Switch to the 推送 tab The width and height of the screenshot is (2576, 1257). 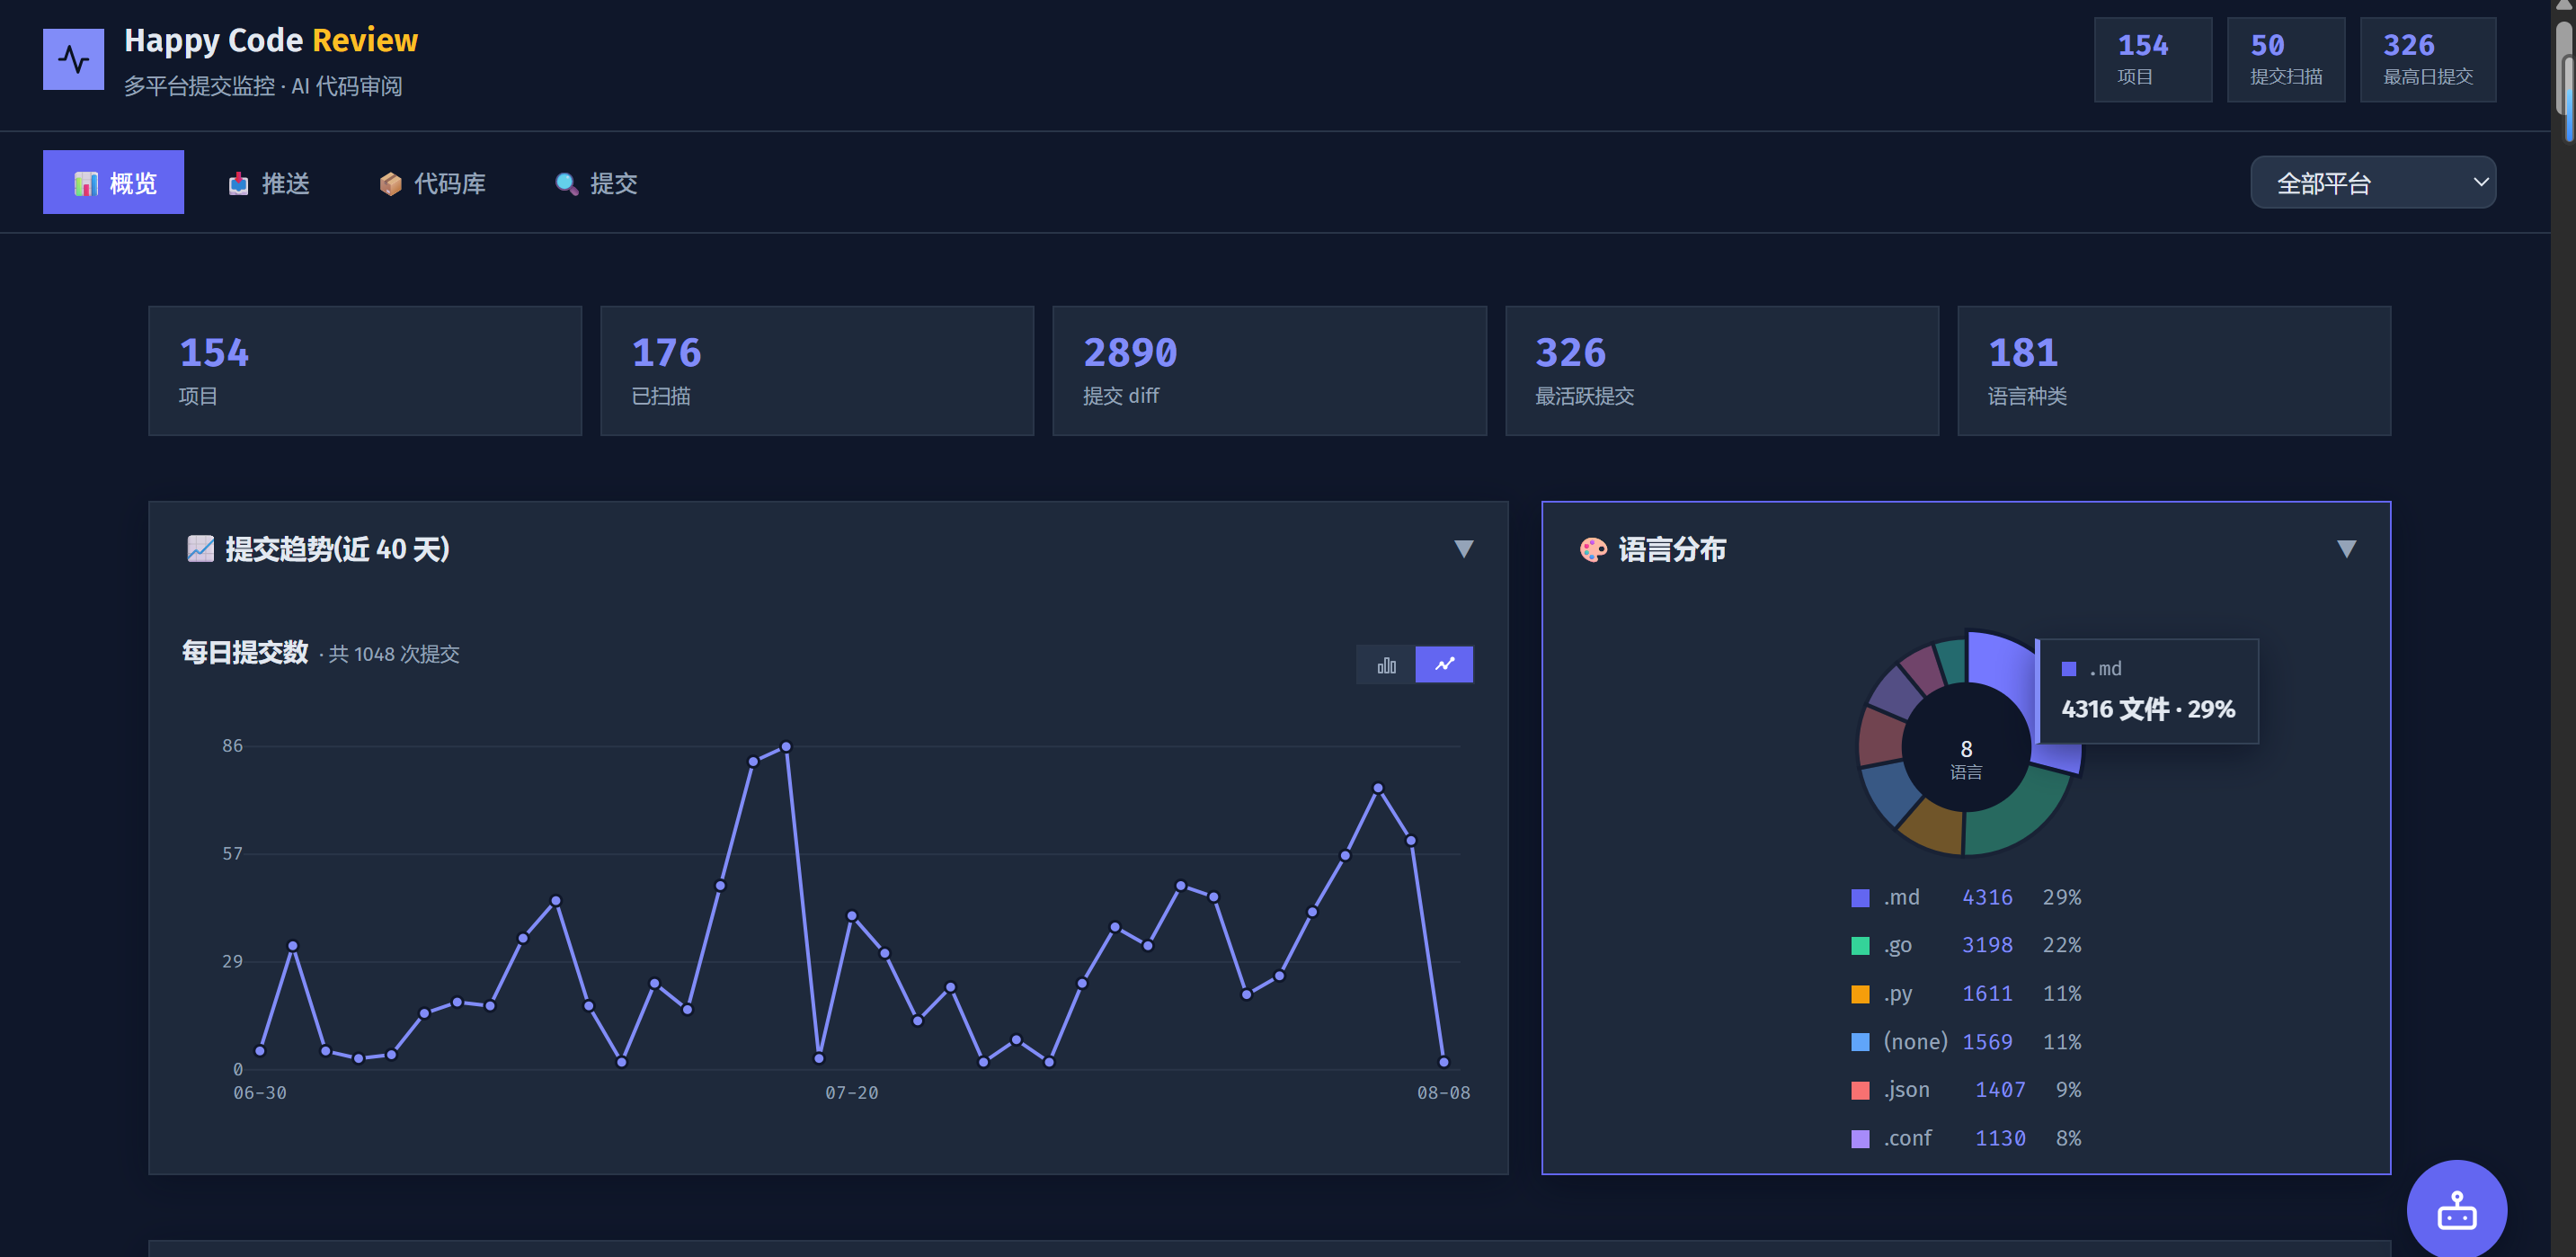coord(269,183)
